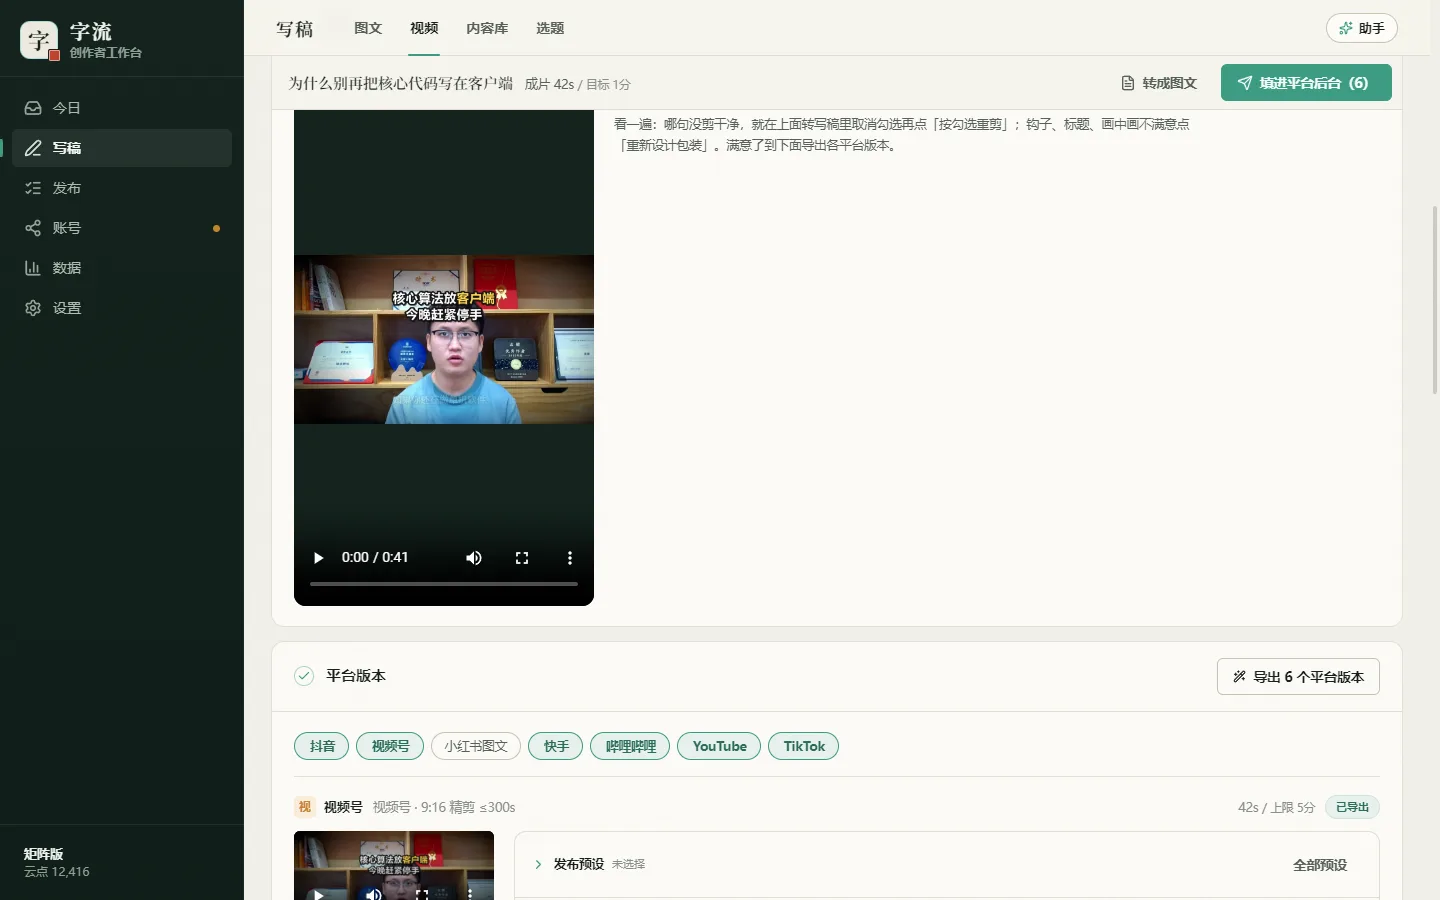The height and width of the screenshot is (900, 1440).
Task: Click the 字流 app logo
Action: (39, 40)
